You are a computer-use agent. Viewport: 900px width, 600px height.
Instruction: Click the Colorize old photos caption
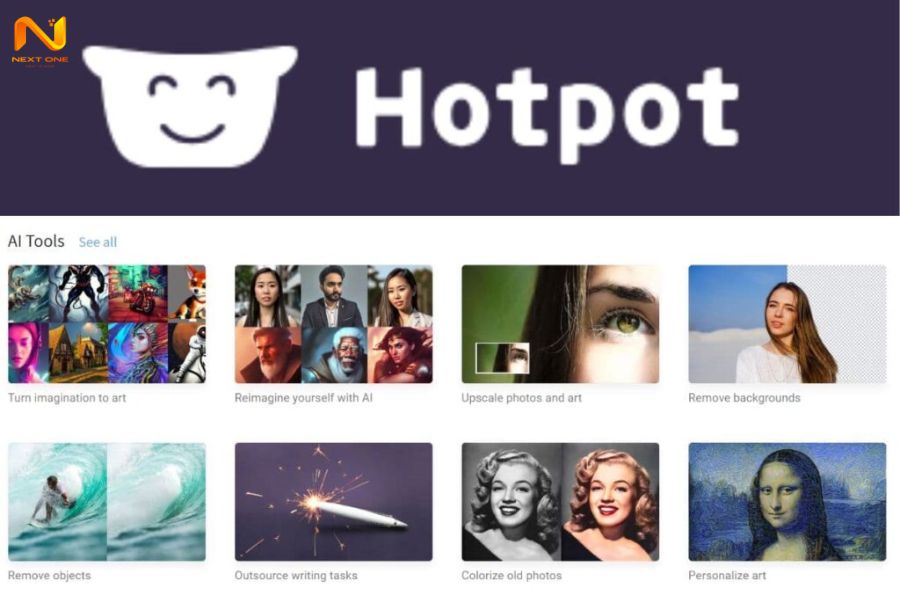click(x=511, y=575)
